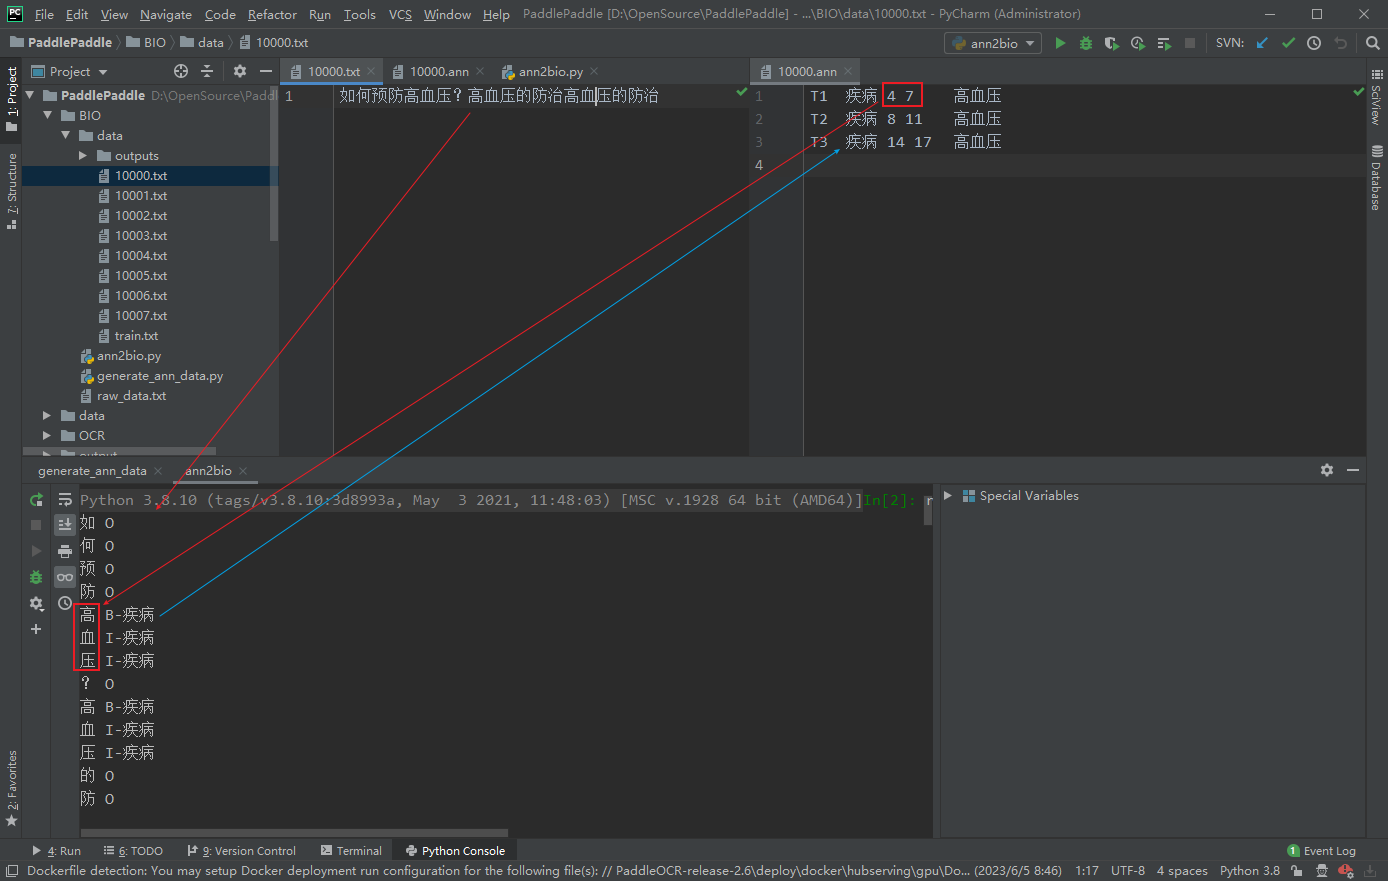Open the Navigate menu

(x=166, y=14)
